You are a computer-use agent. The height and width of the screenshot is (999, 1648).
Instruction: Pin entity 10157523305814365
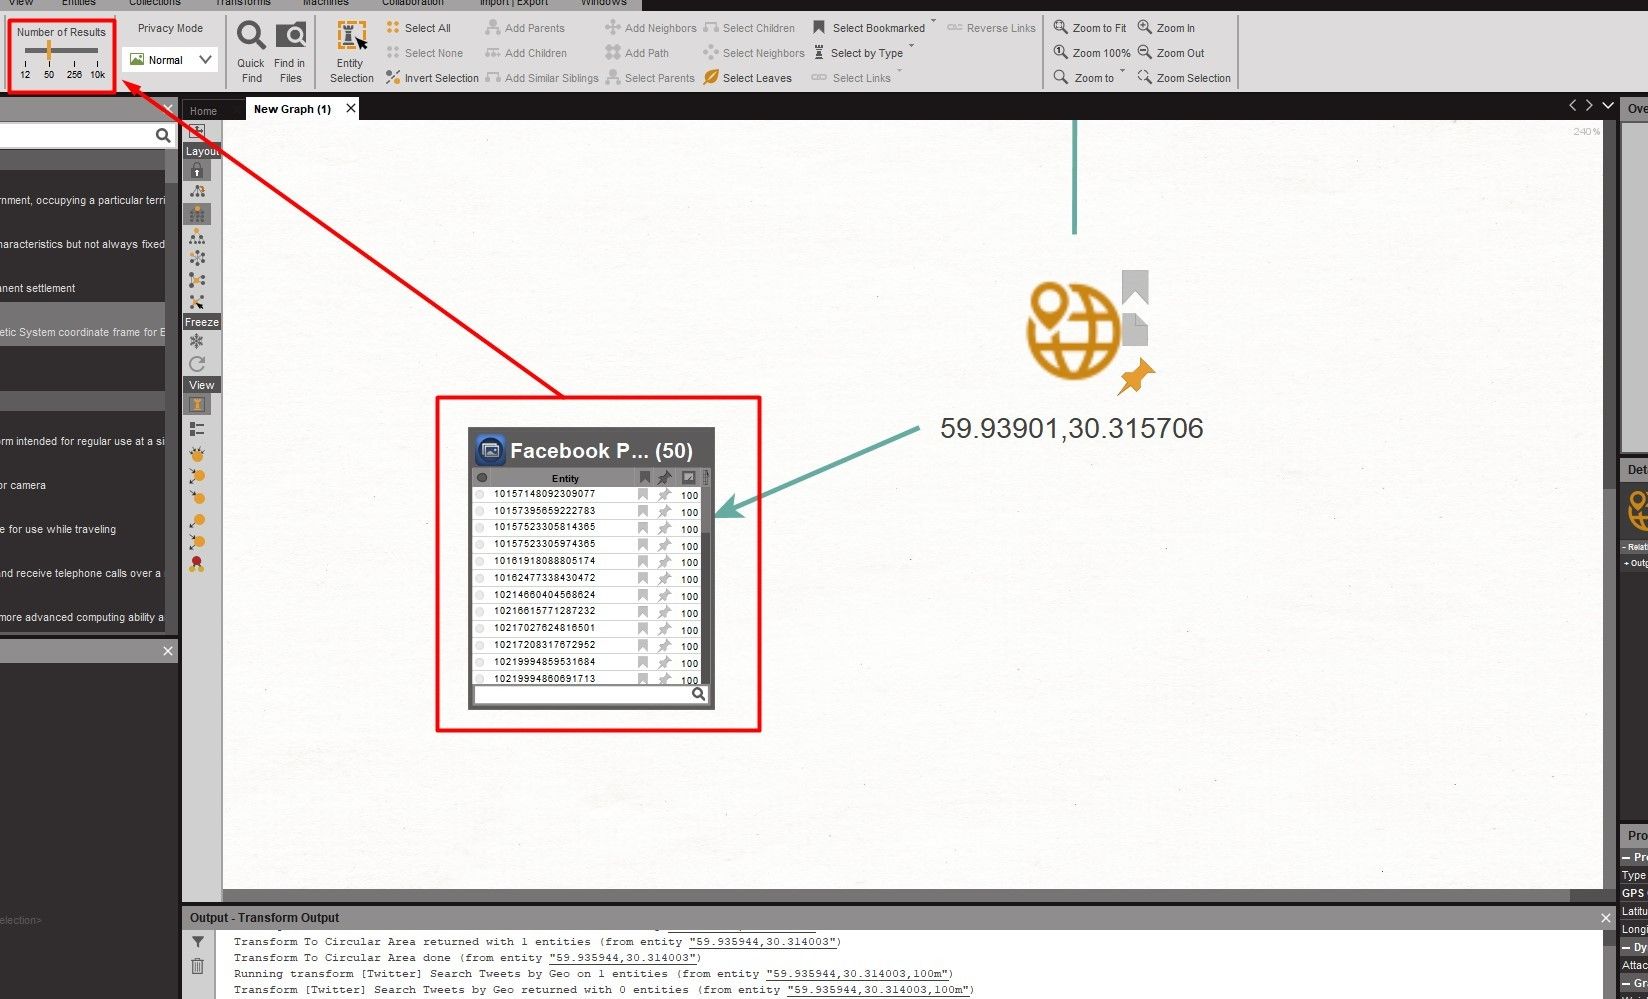pos(665,528)
